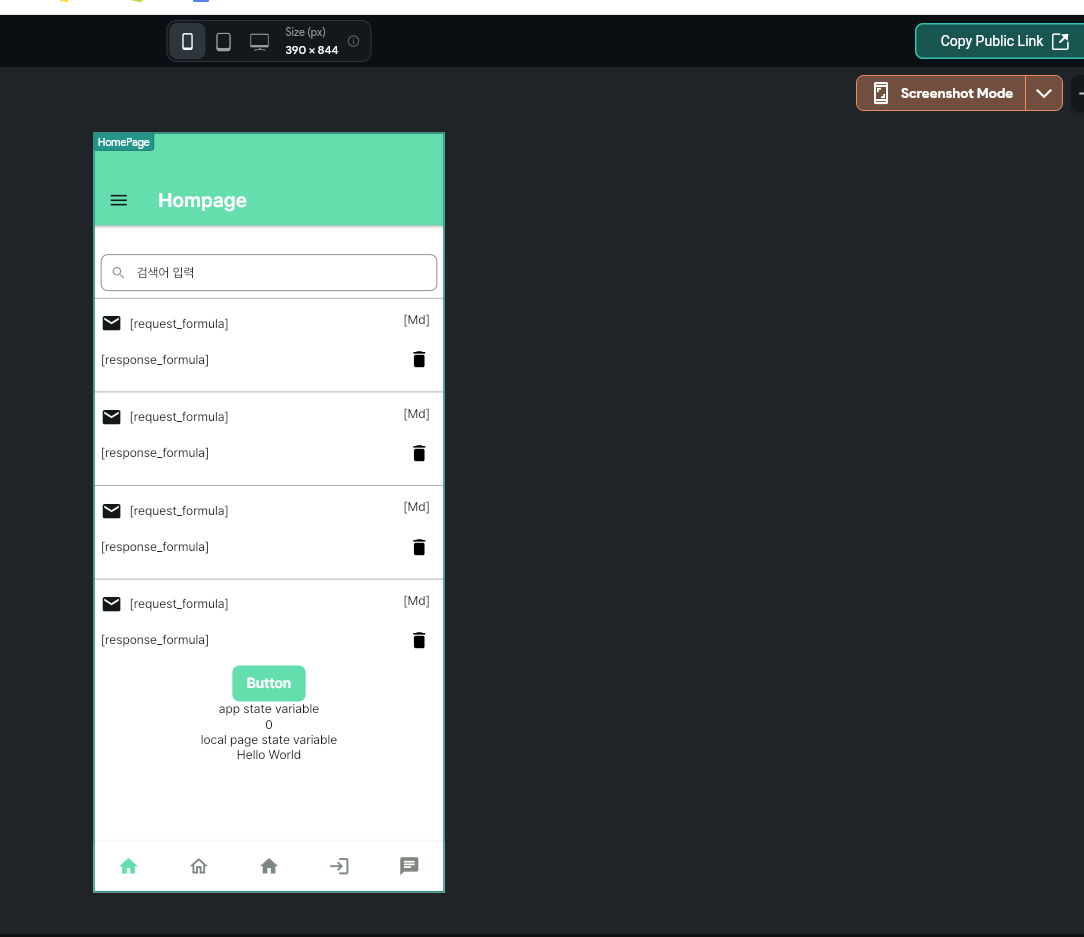Screen dimensions: 1084x937
Task: Open the hamburger menu in Hompage app bar
Action: click(x=119, y=201)
